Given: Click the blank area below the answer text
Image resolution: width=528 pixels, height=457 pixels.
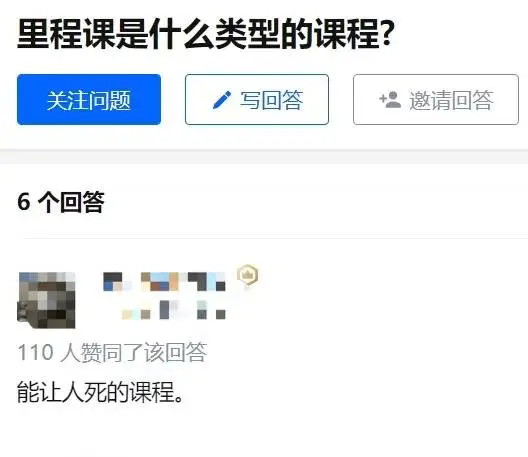Looking at the screenshot, I should tap(264, 433).
